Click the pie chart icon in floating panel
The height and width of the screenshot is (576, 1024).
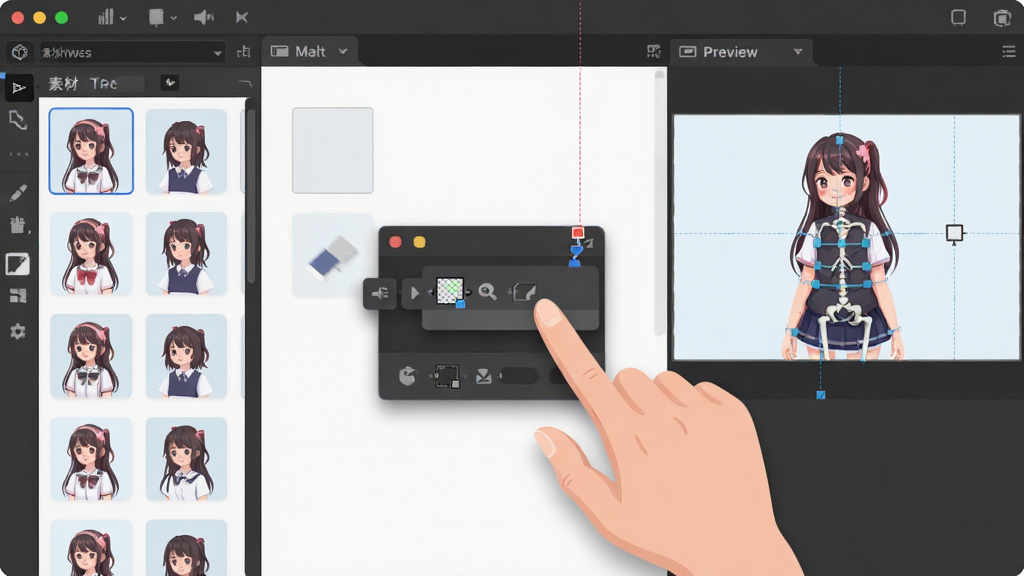408,376
